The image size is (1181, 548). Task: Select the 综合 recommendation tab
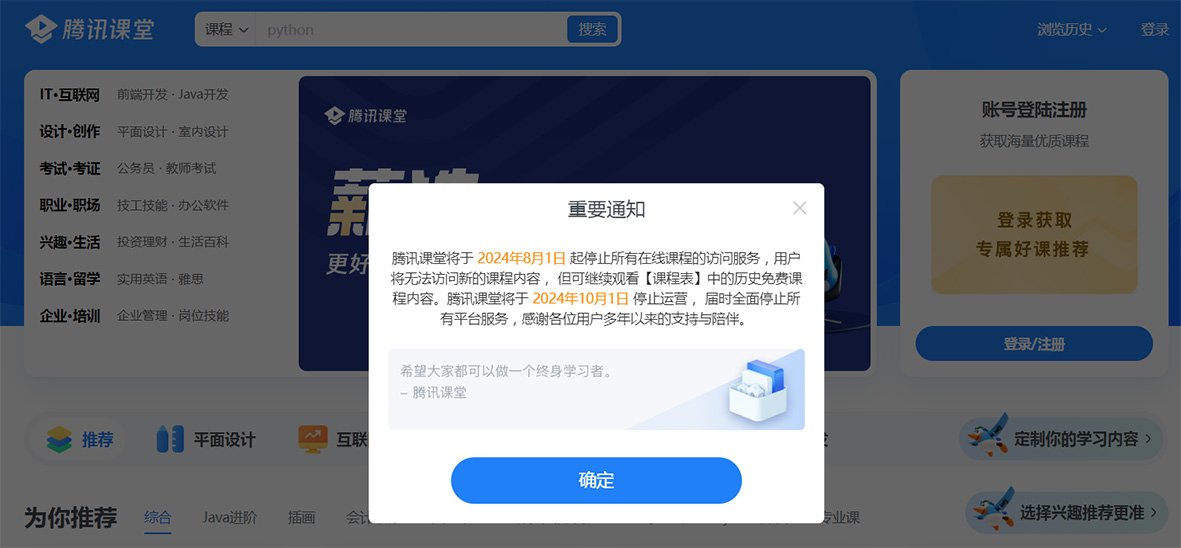pyautogui.click(x=158, y=518)
